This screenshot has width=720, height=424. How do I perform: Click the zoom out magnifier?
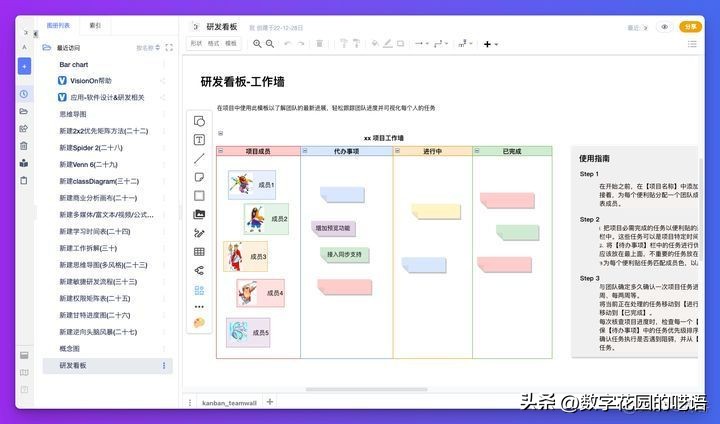(270, 44)
